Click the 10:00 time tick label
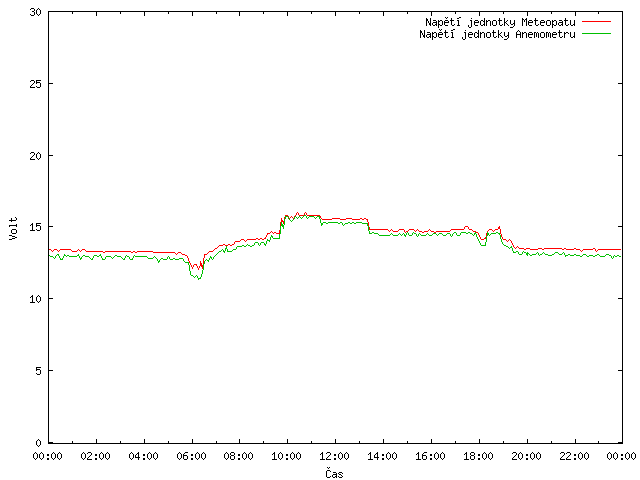 tap(287, 456)
